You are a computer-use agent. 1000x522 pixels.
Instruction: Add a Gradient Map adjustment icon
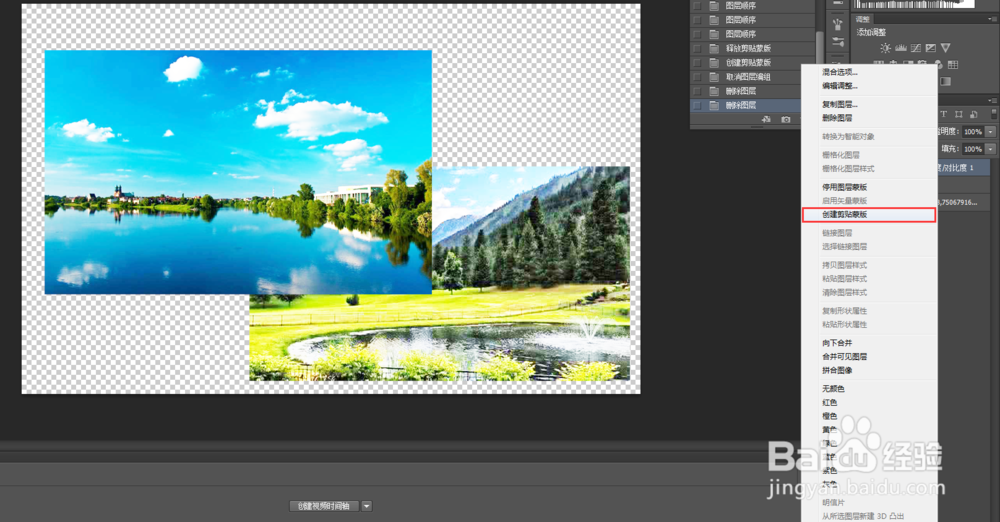pos(946,81)
